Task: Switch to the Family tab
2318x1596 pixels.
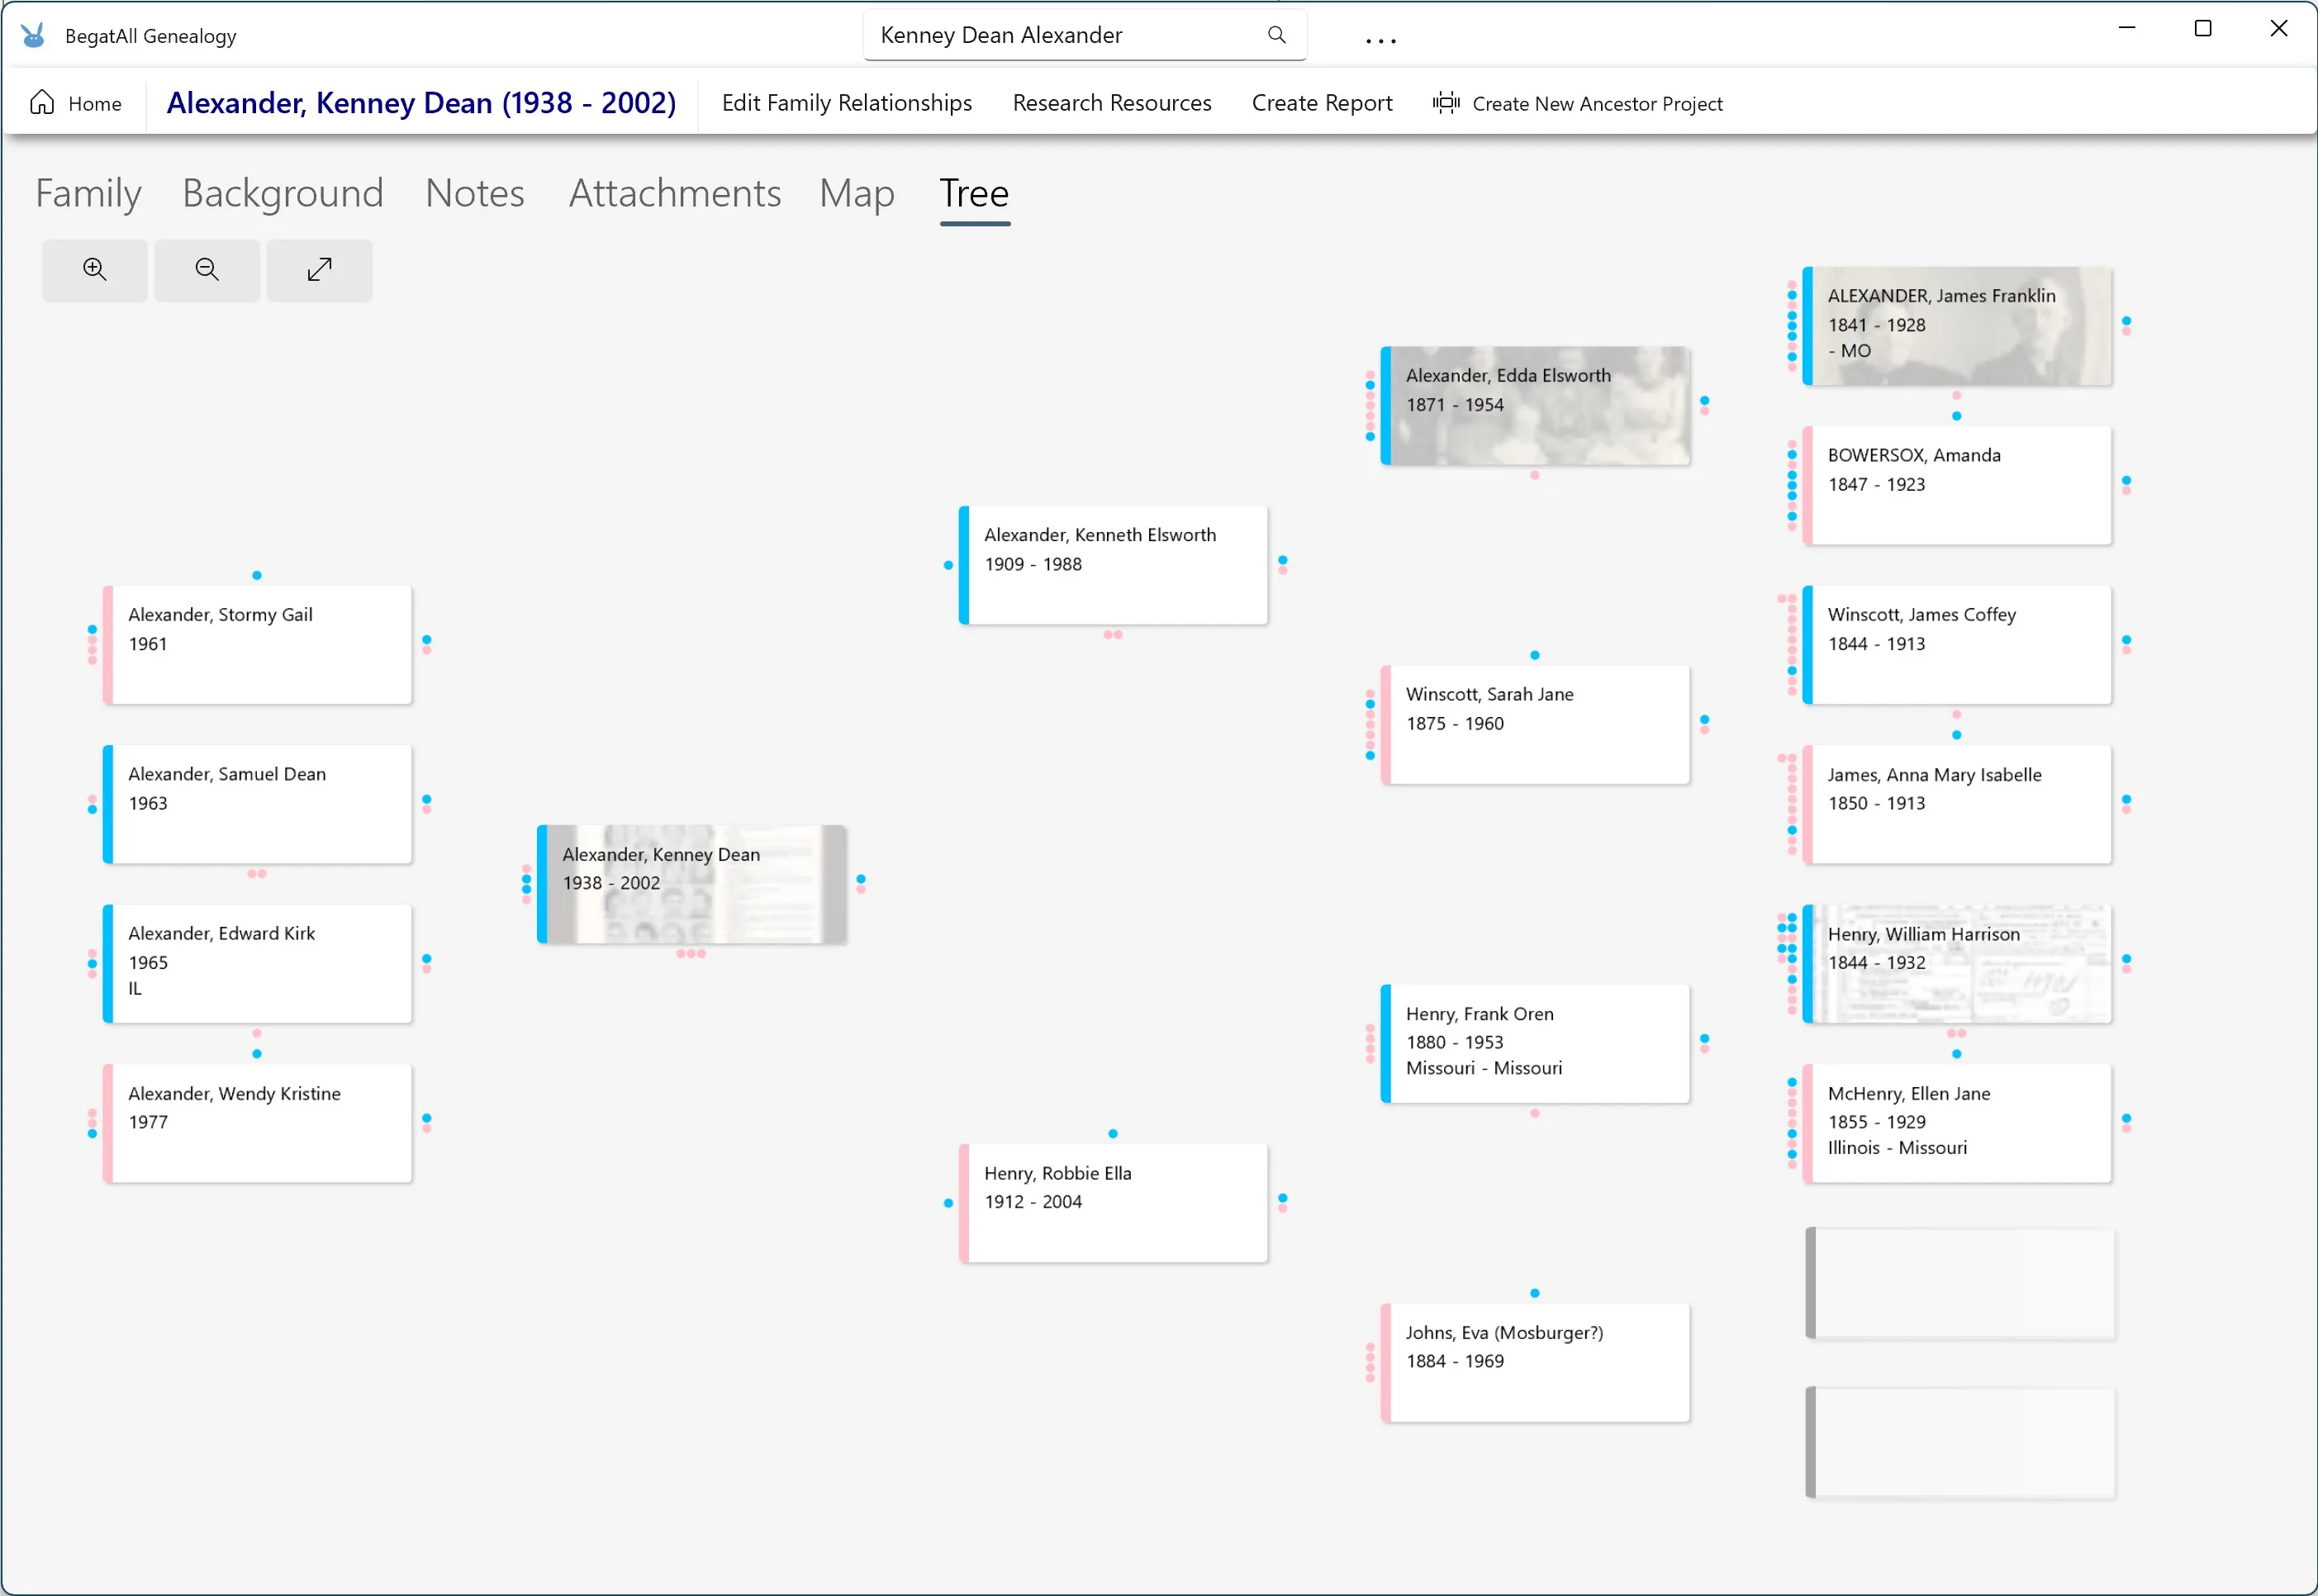Action: tap(88, 194)
